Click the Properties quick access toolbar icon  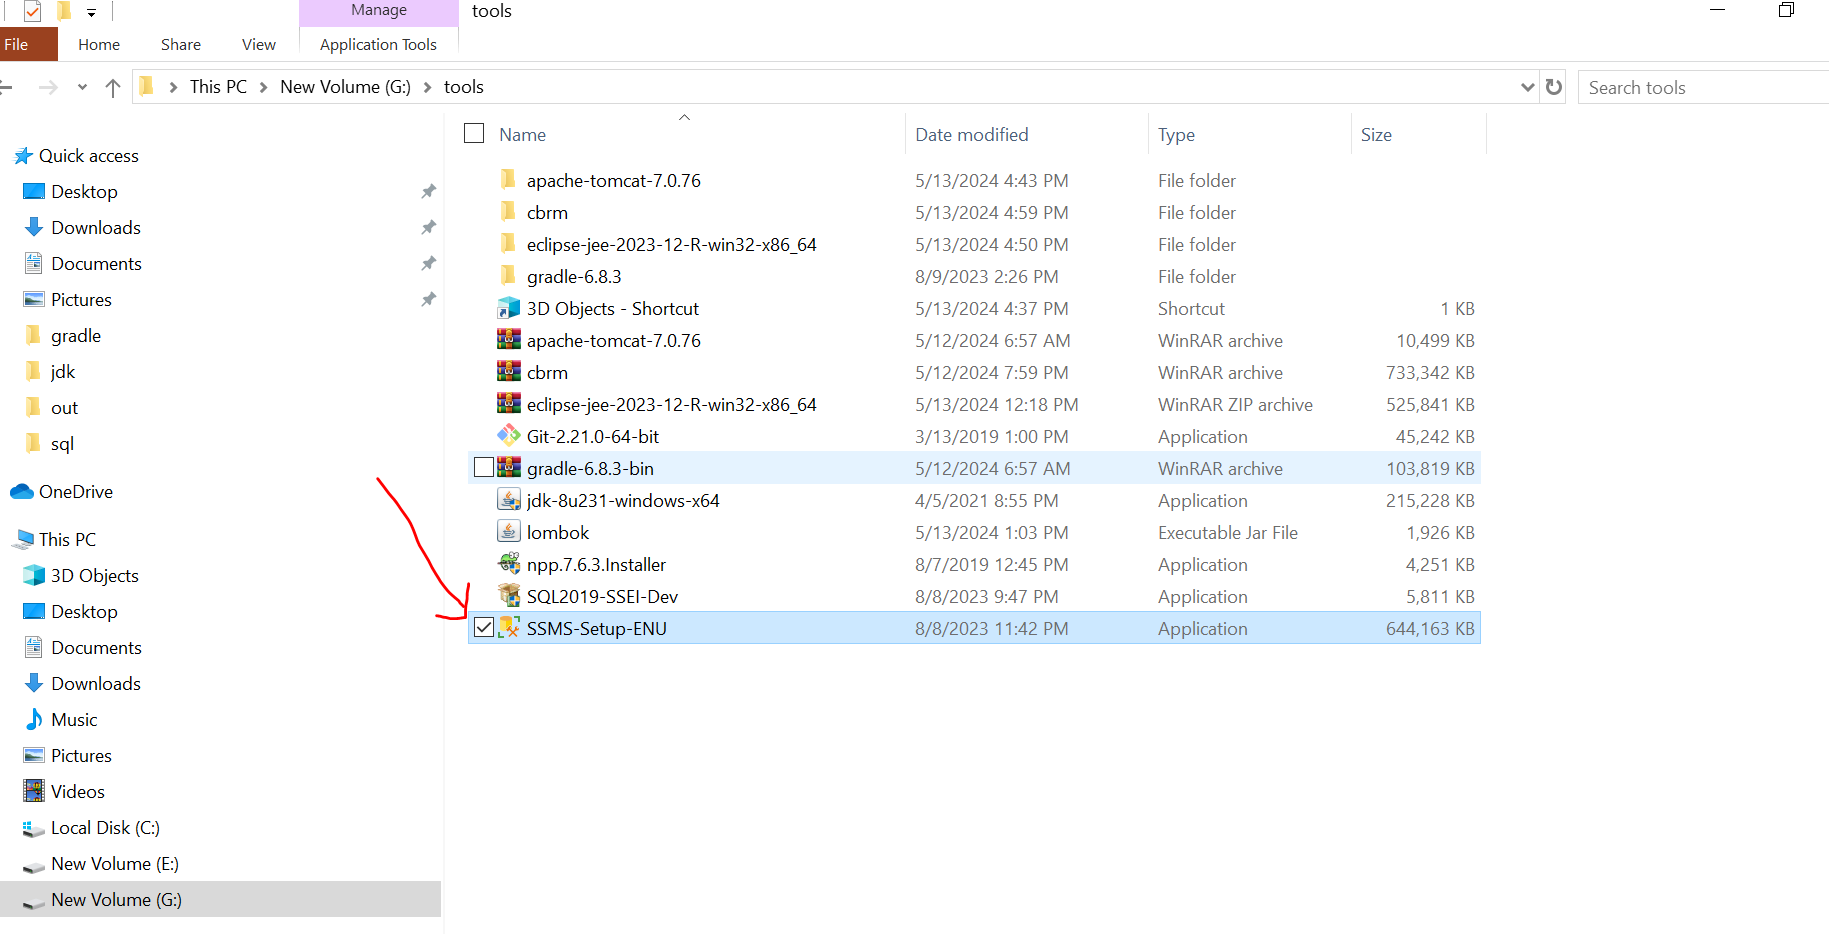point(32,11)
